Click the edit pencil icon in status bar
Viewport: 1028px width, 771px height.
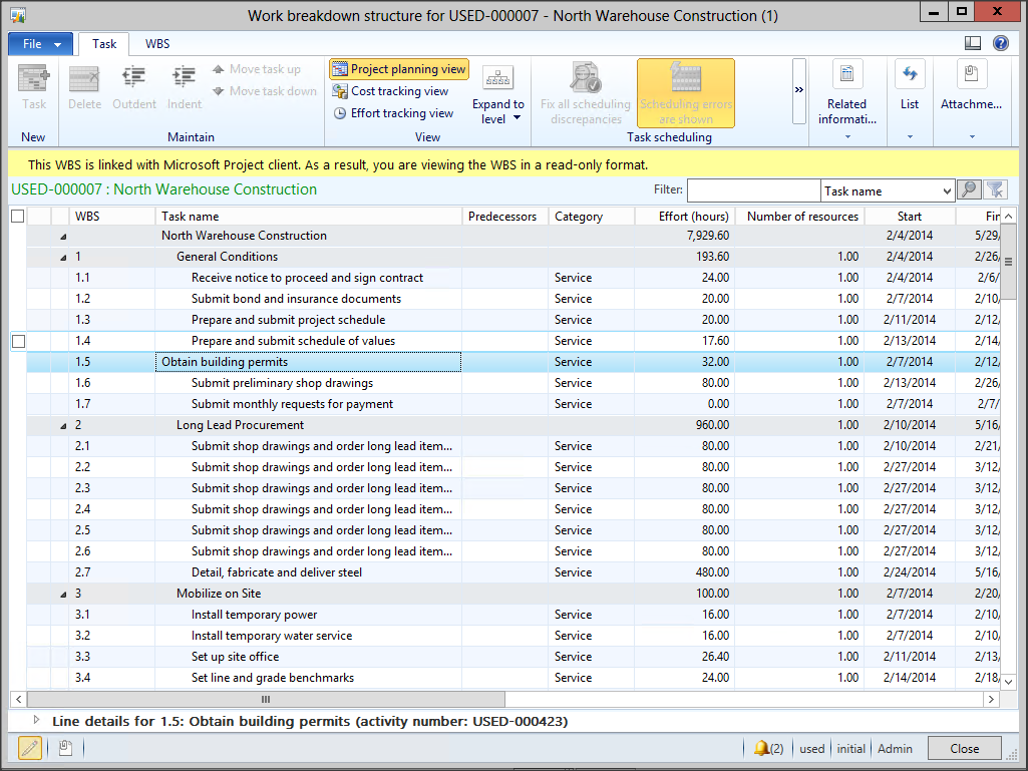point(30,748)
